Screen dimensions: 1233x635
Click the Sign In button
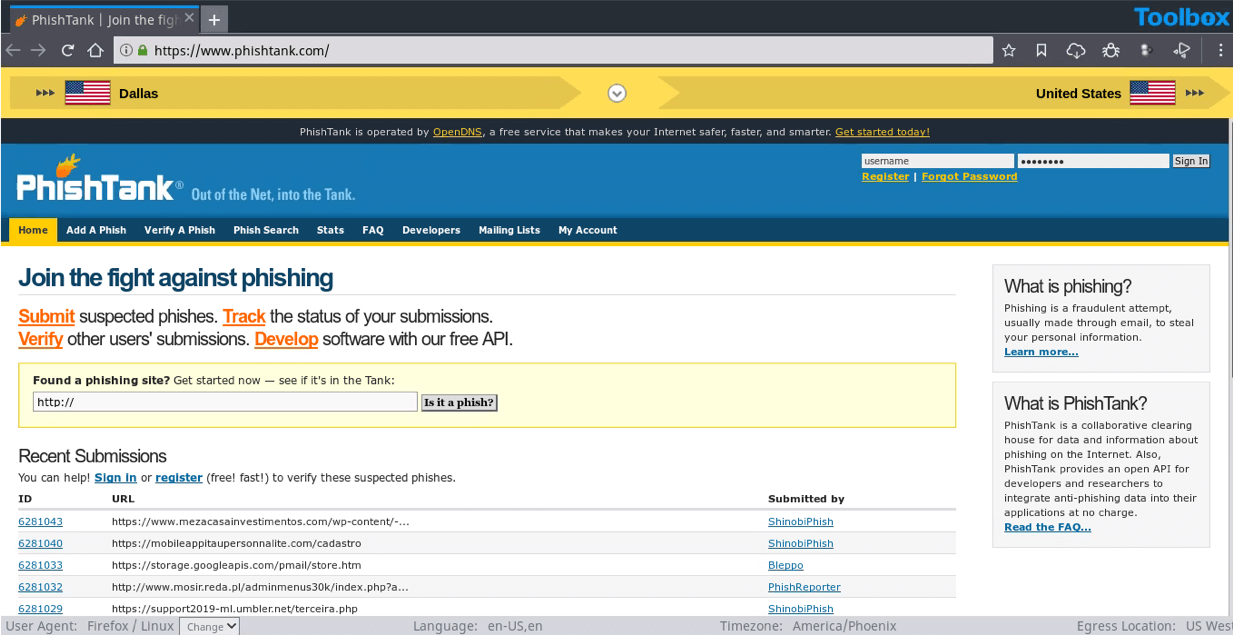tap(1191, 161)
